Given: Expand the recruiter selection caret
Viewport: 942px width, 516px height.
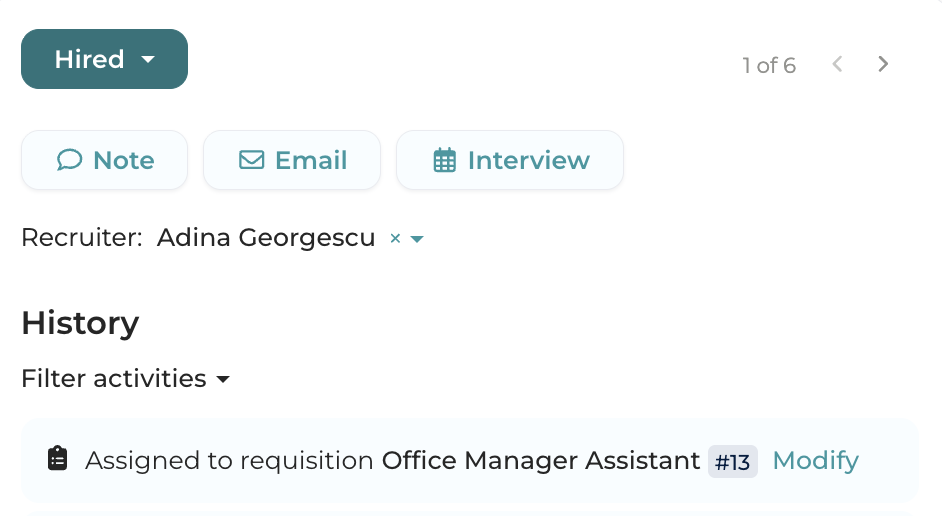Looking at the screenshot, I should coord(418,239).
